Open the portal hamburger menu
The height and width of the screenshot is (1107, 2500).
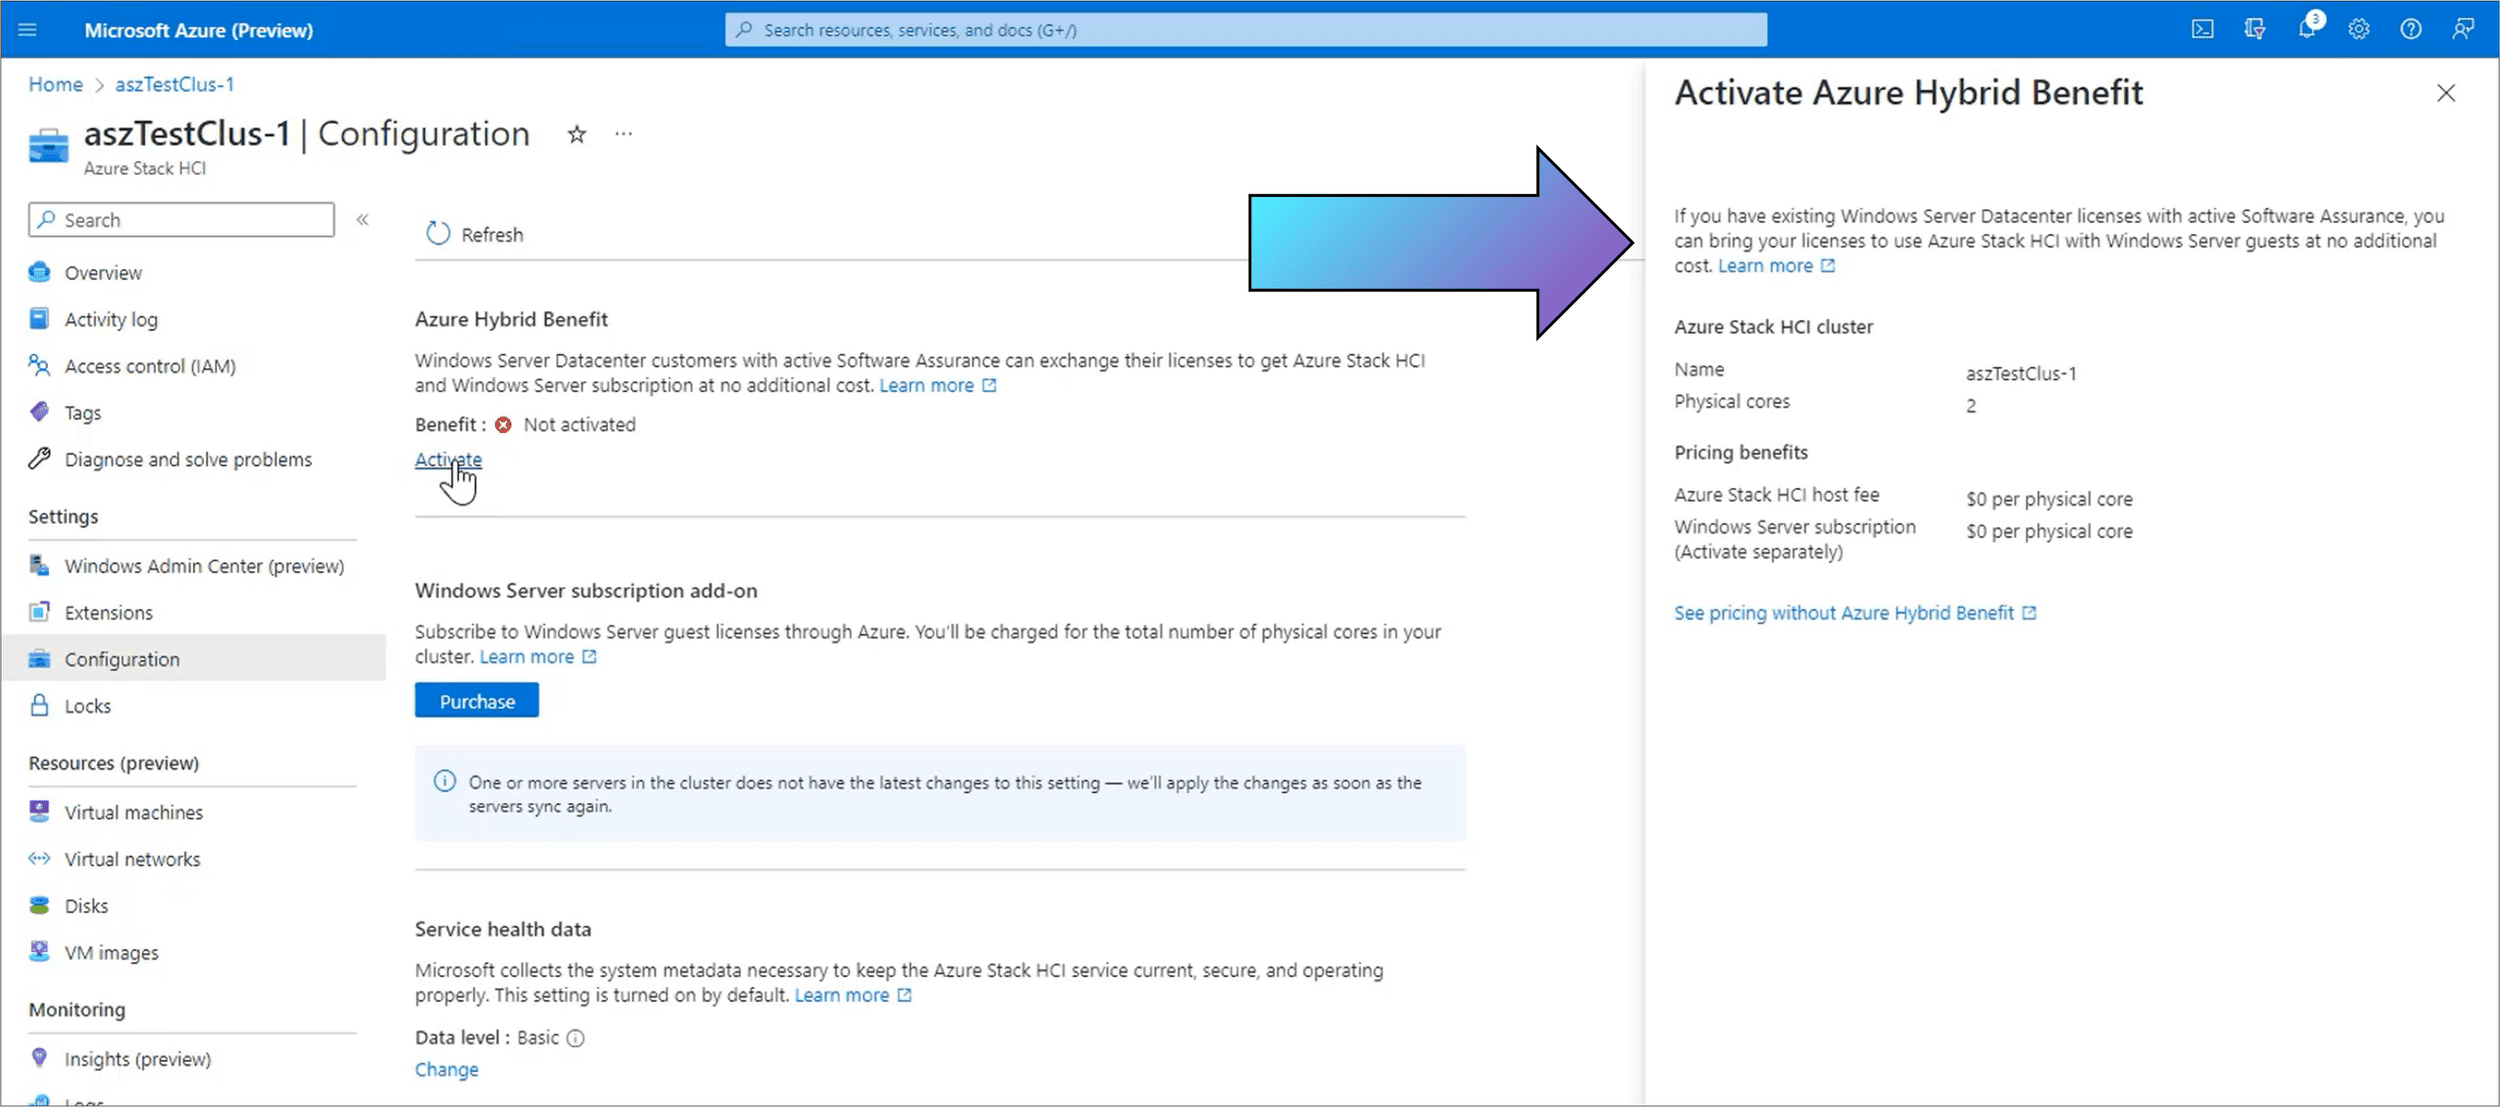coord(28,30)
